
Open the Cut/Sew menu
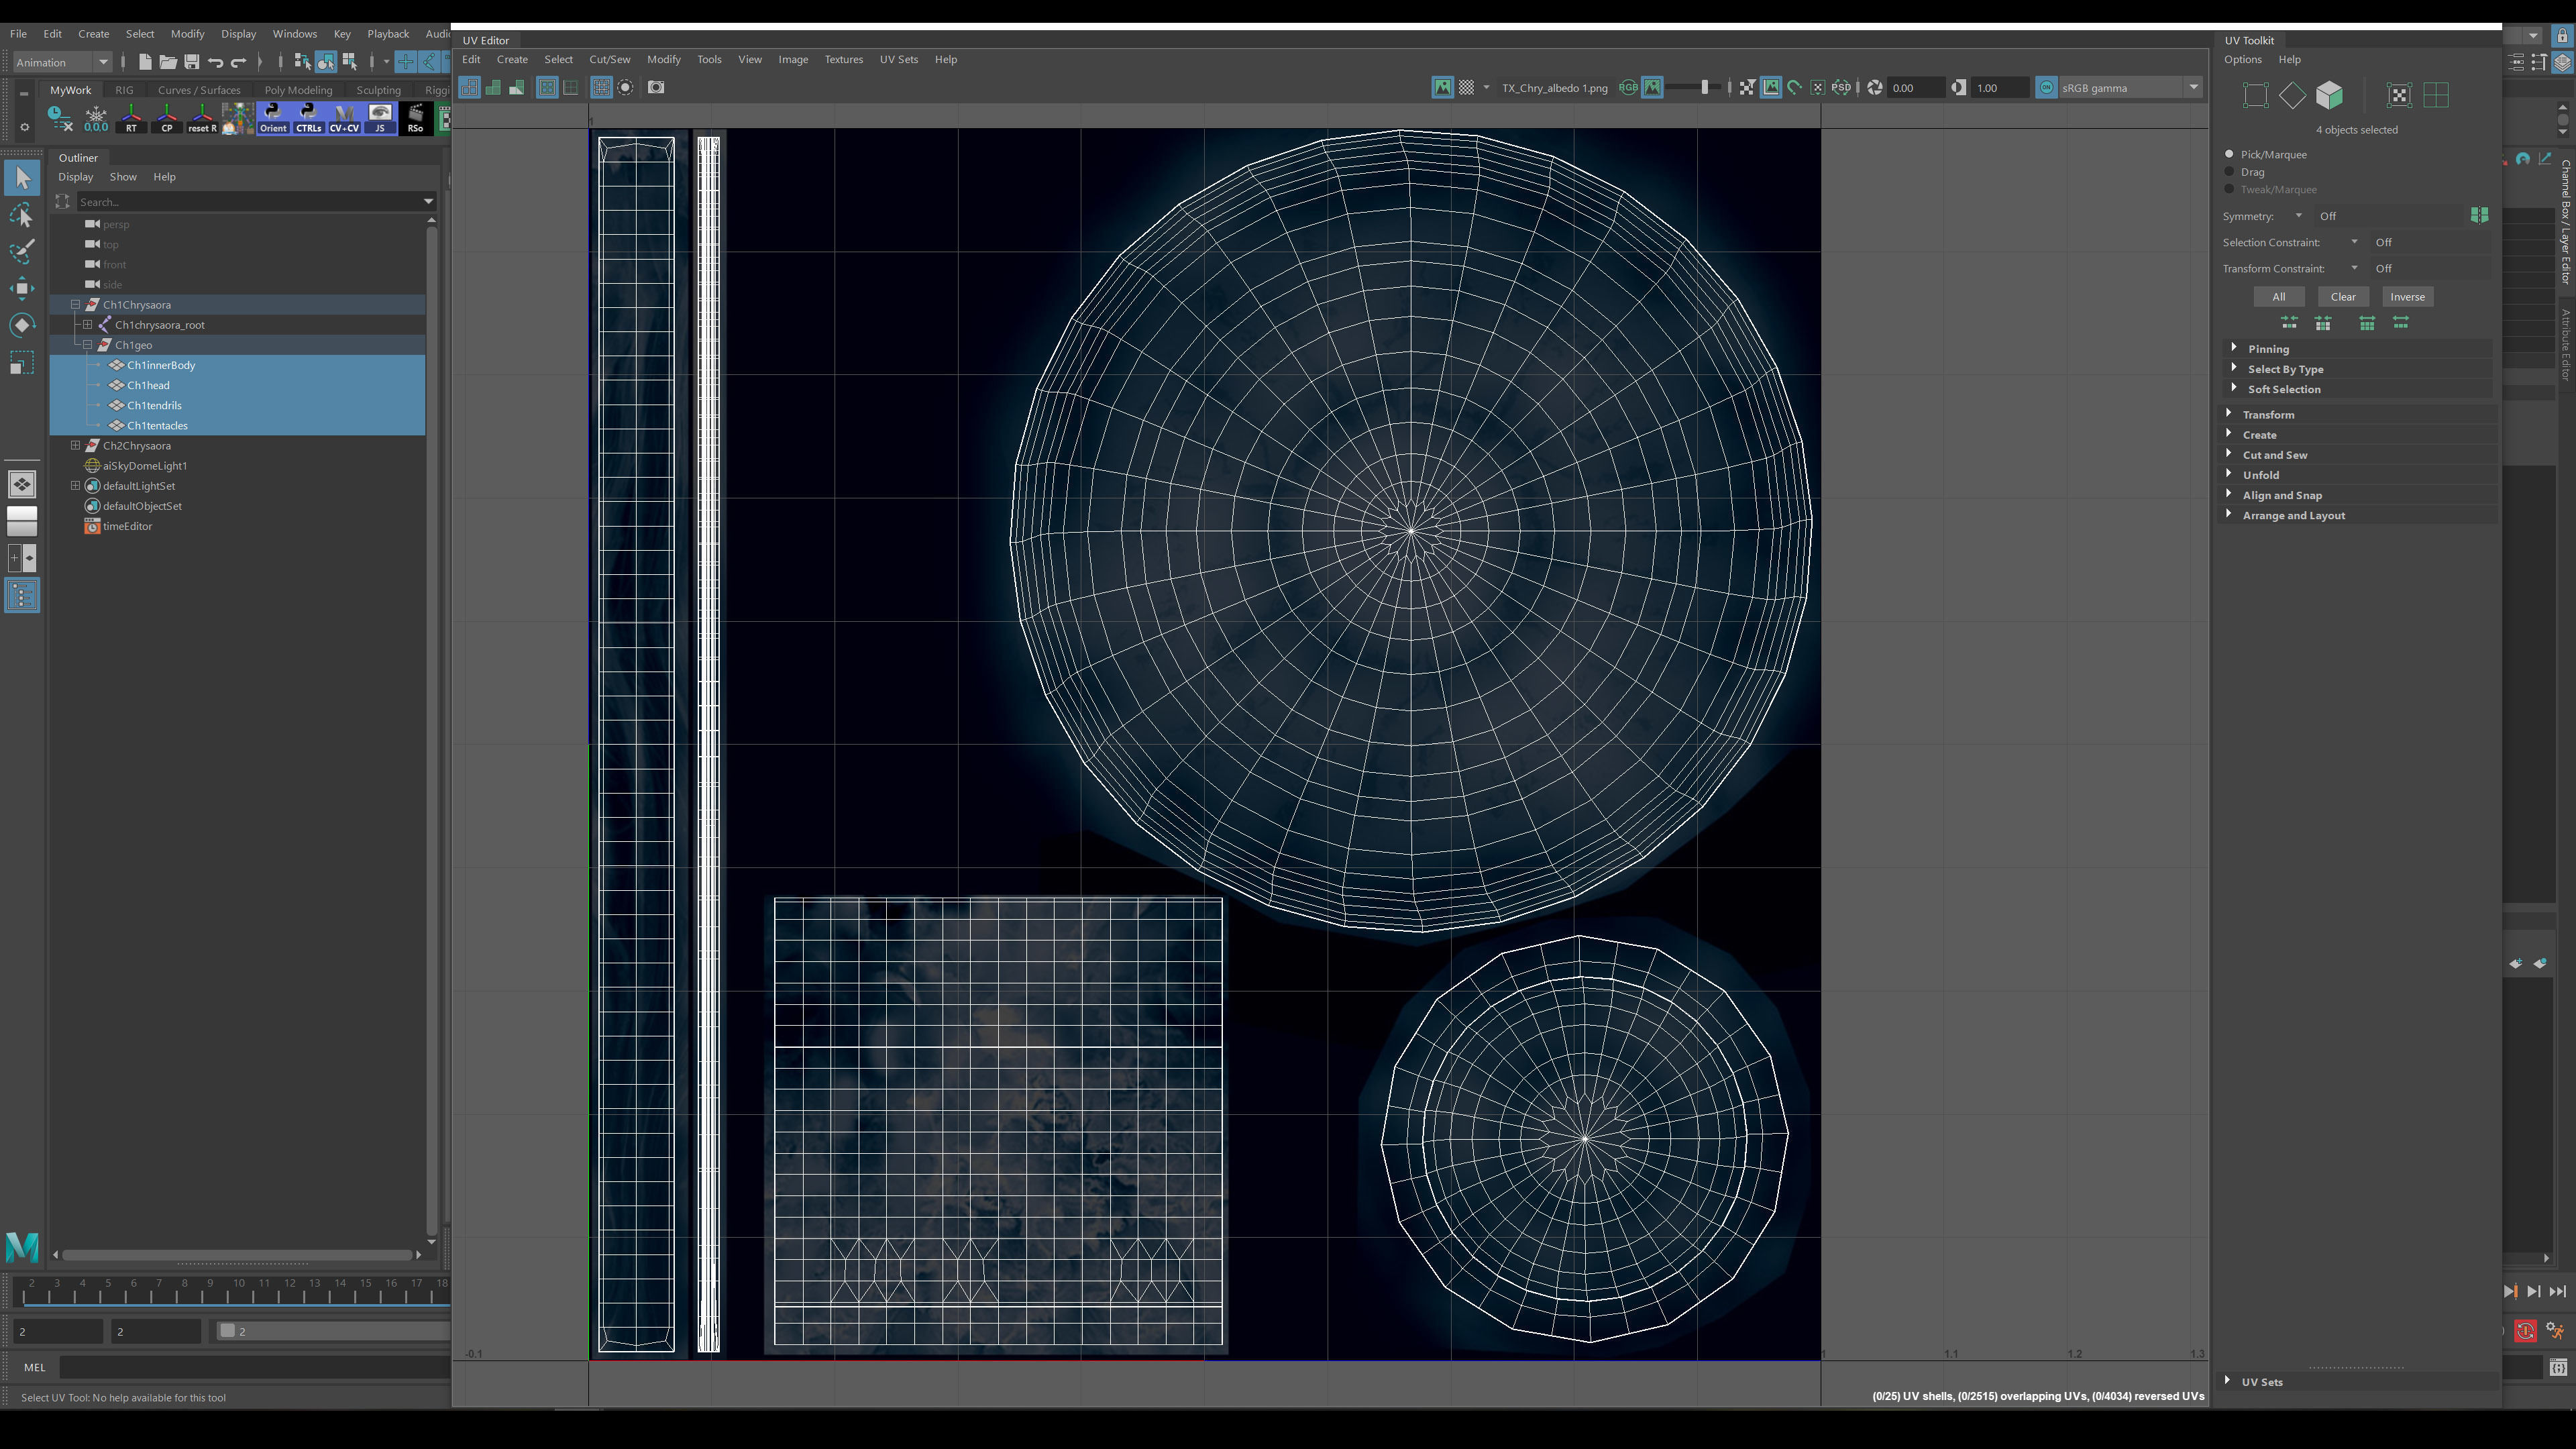pyautogui.click(x=609, y=59)
